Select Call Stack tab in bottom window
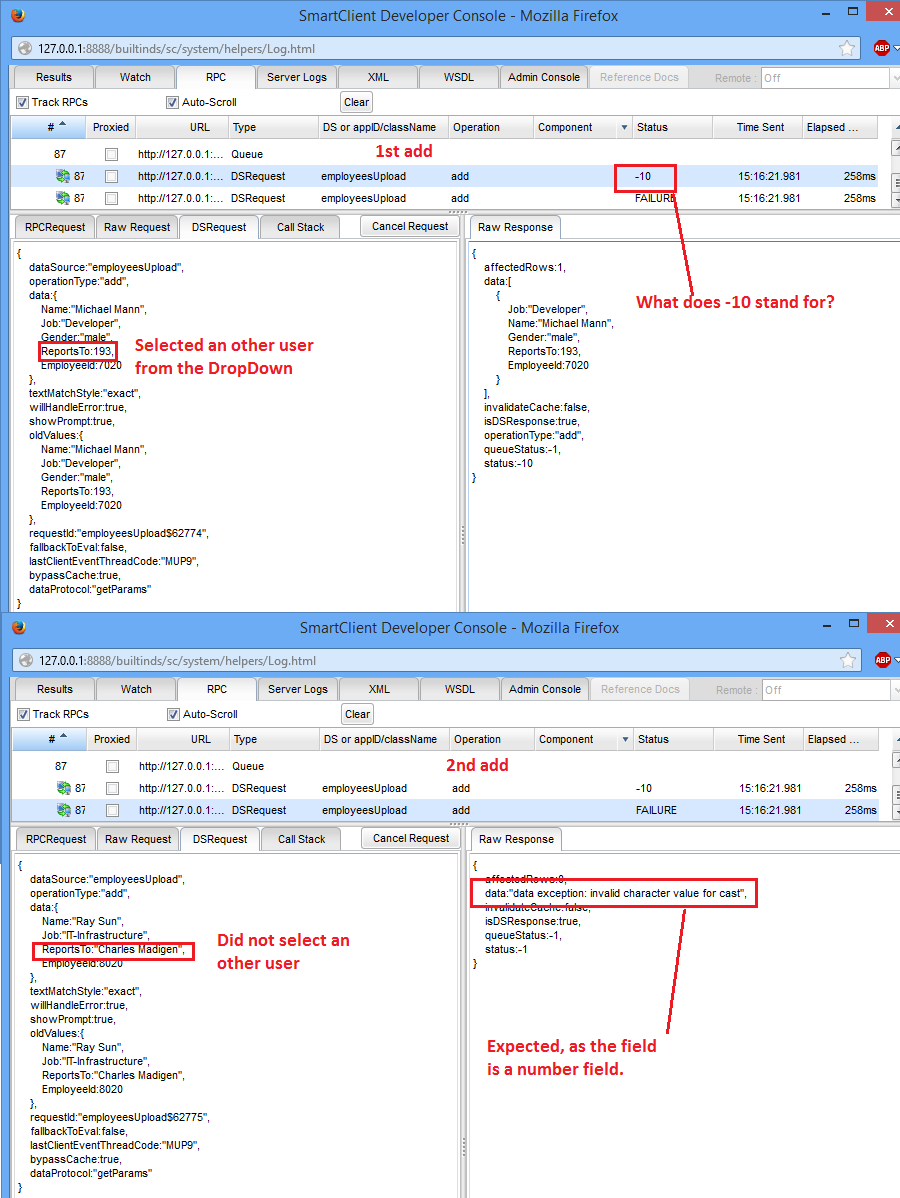 tap(301, 839)
